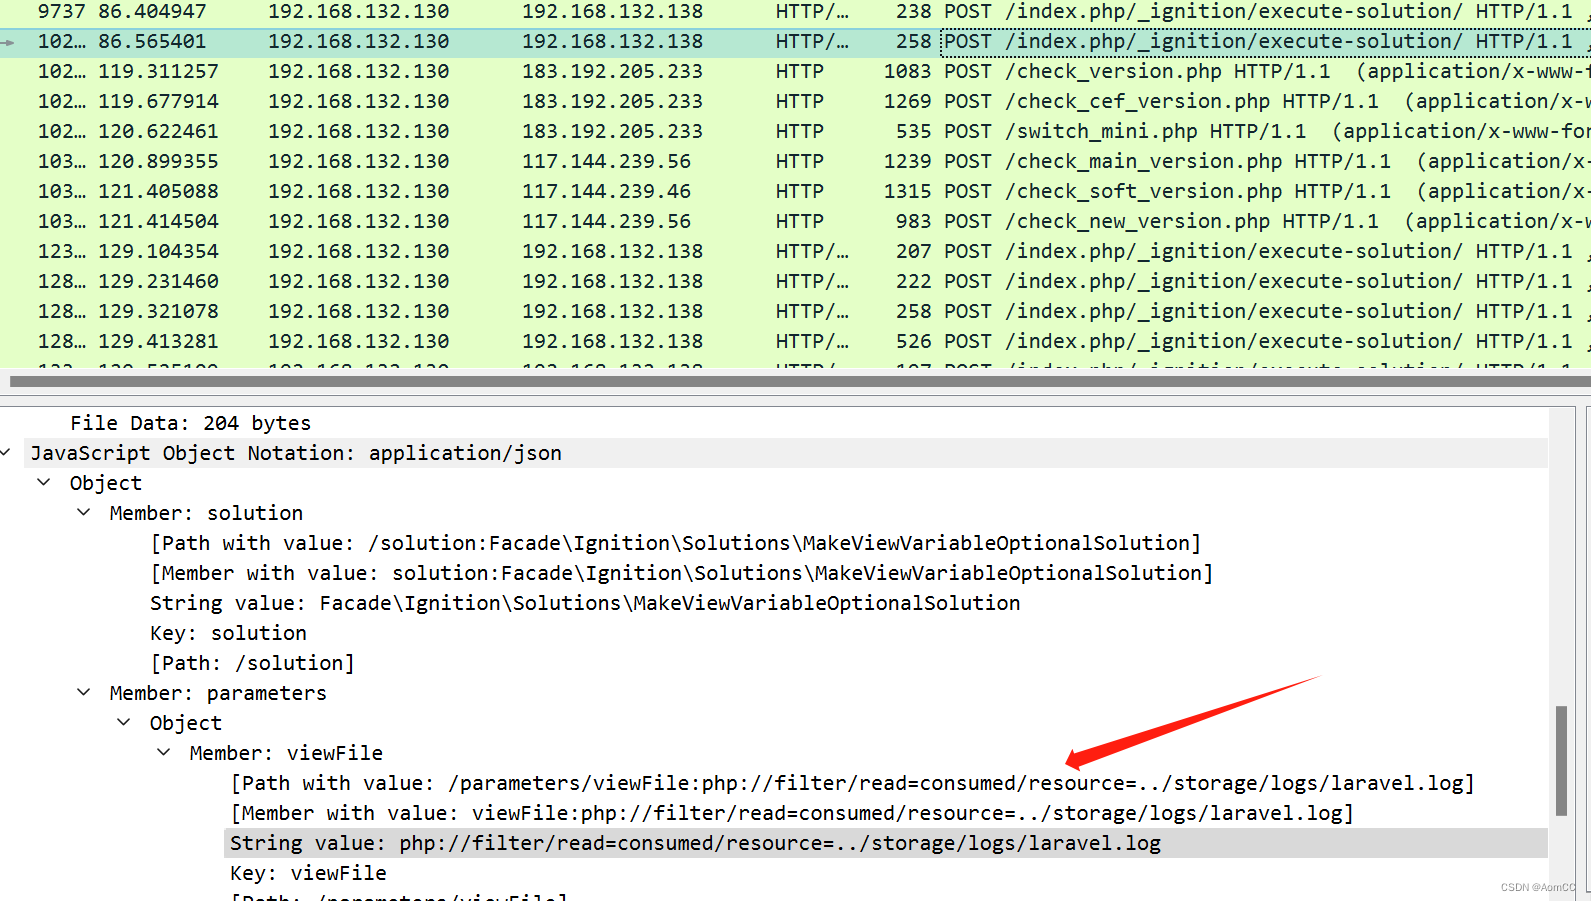
Task: Collapse the JavaScript Object Notation tree node
Action: (6, 453)
